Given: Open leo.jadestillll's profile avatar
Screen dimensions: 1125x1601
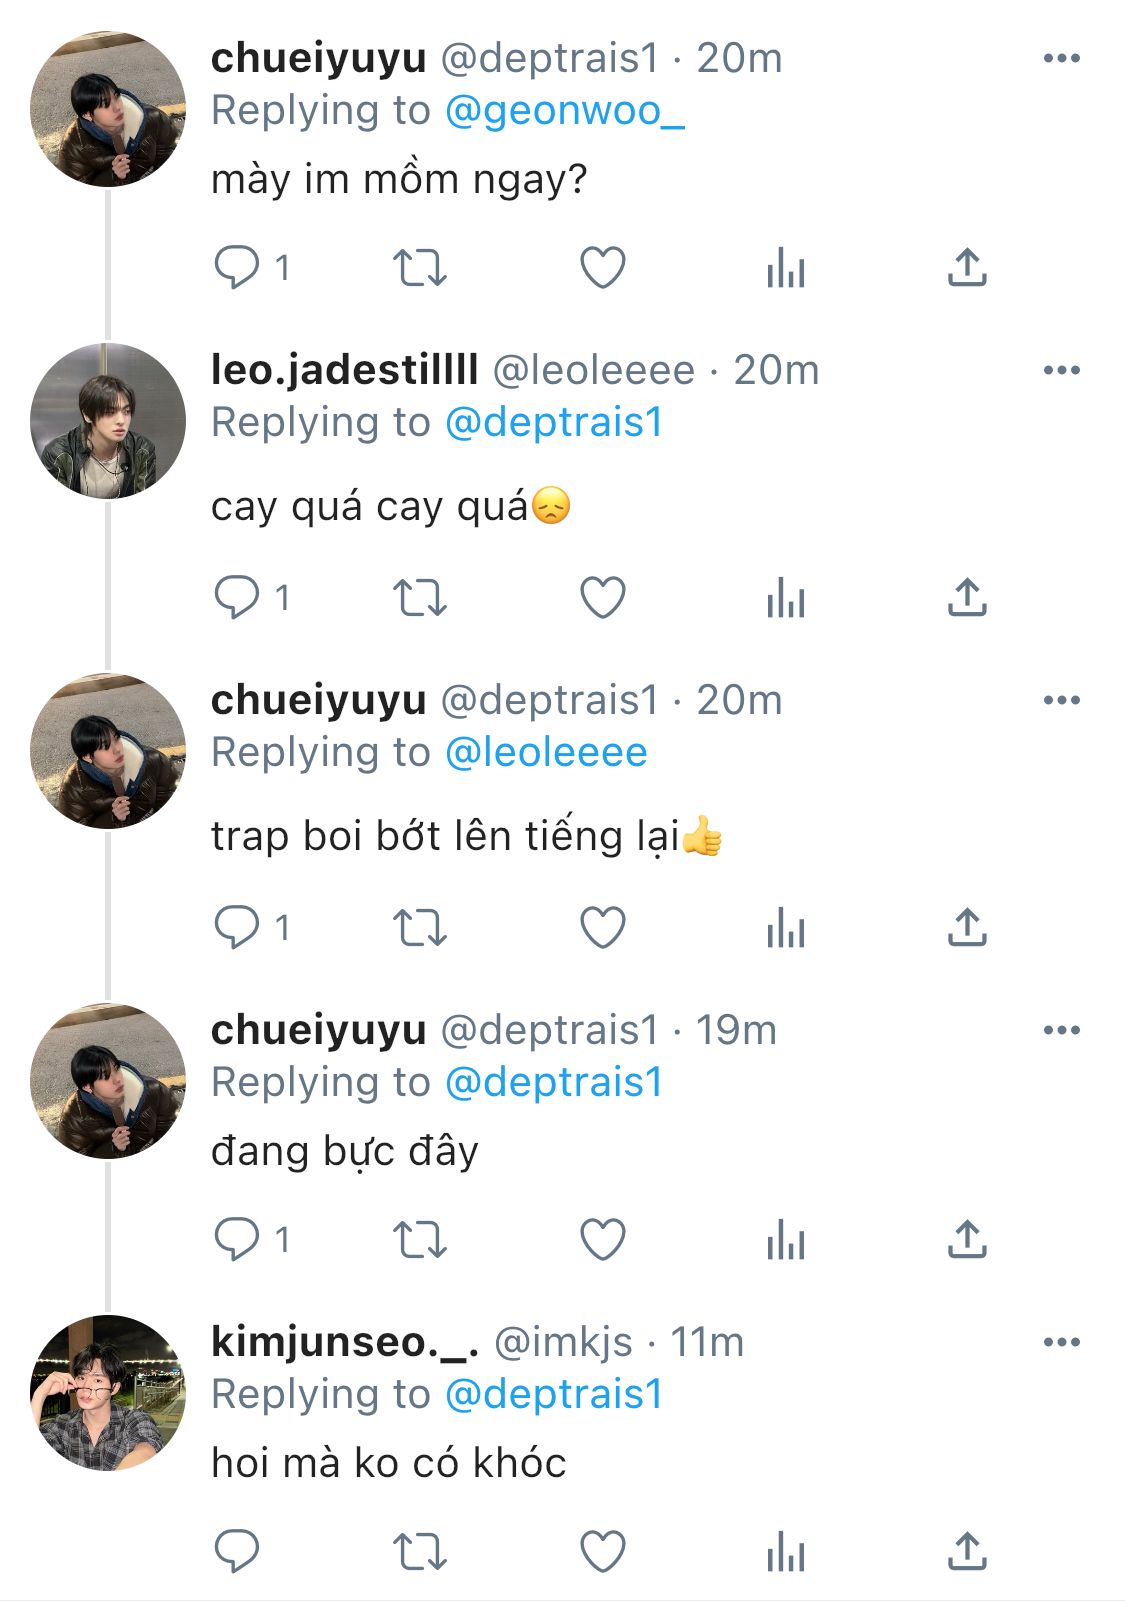Looking at the screenshot, I should pos(108,420).
